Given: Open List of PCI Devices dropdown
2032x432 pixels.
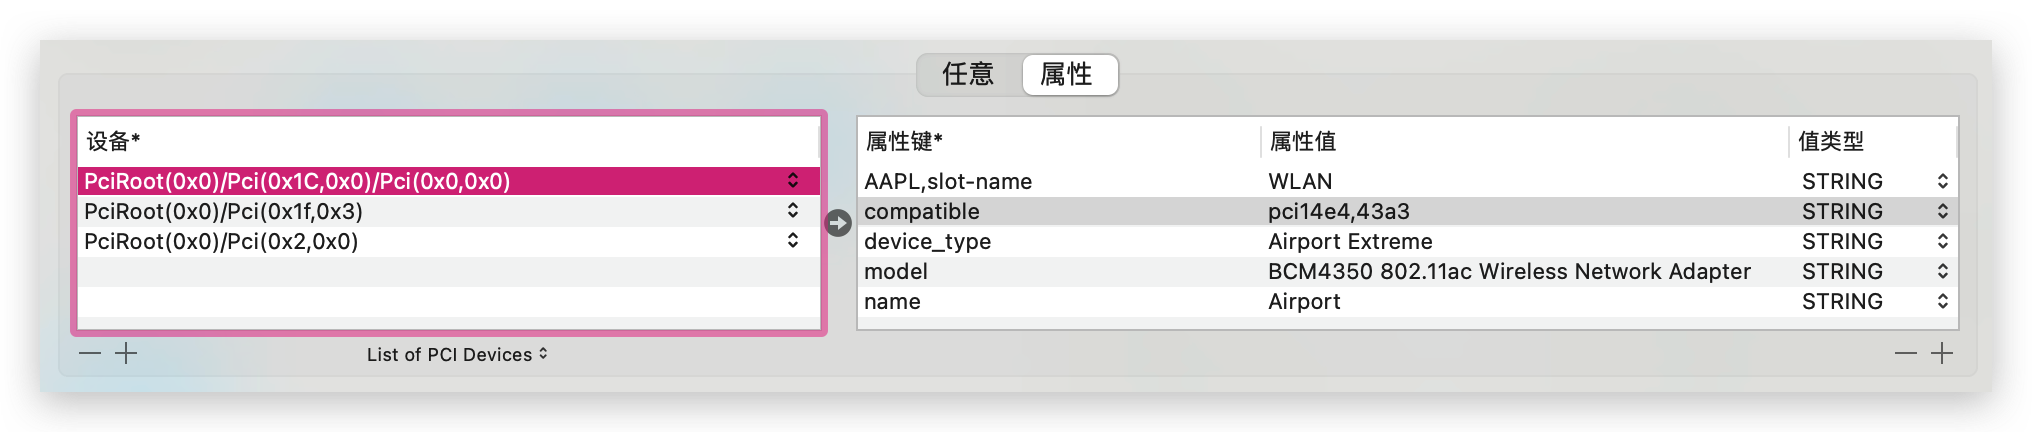Looking at the screenshot, I should 457,354.
